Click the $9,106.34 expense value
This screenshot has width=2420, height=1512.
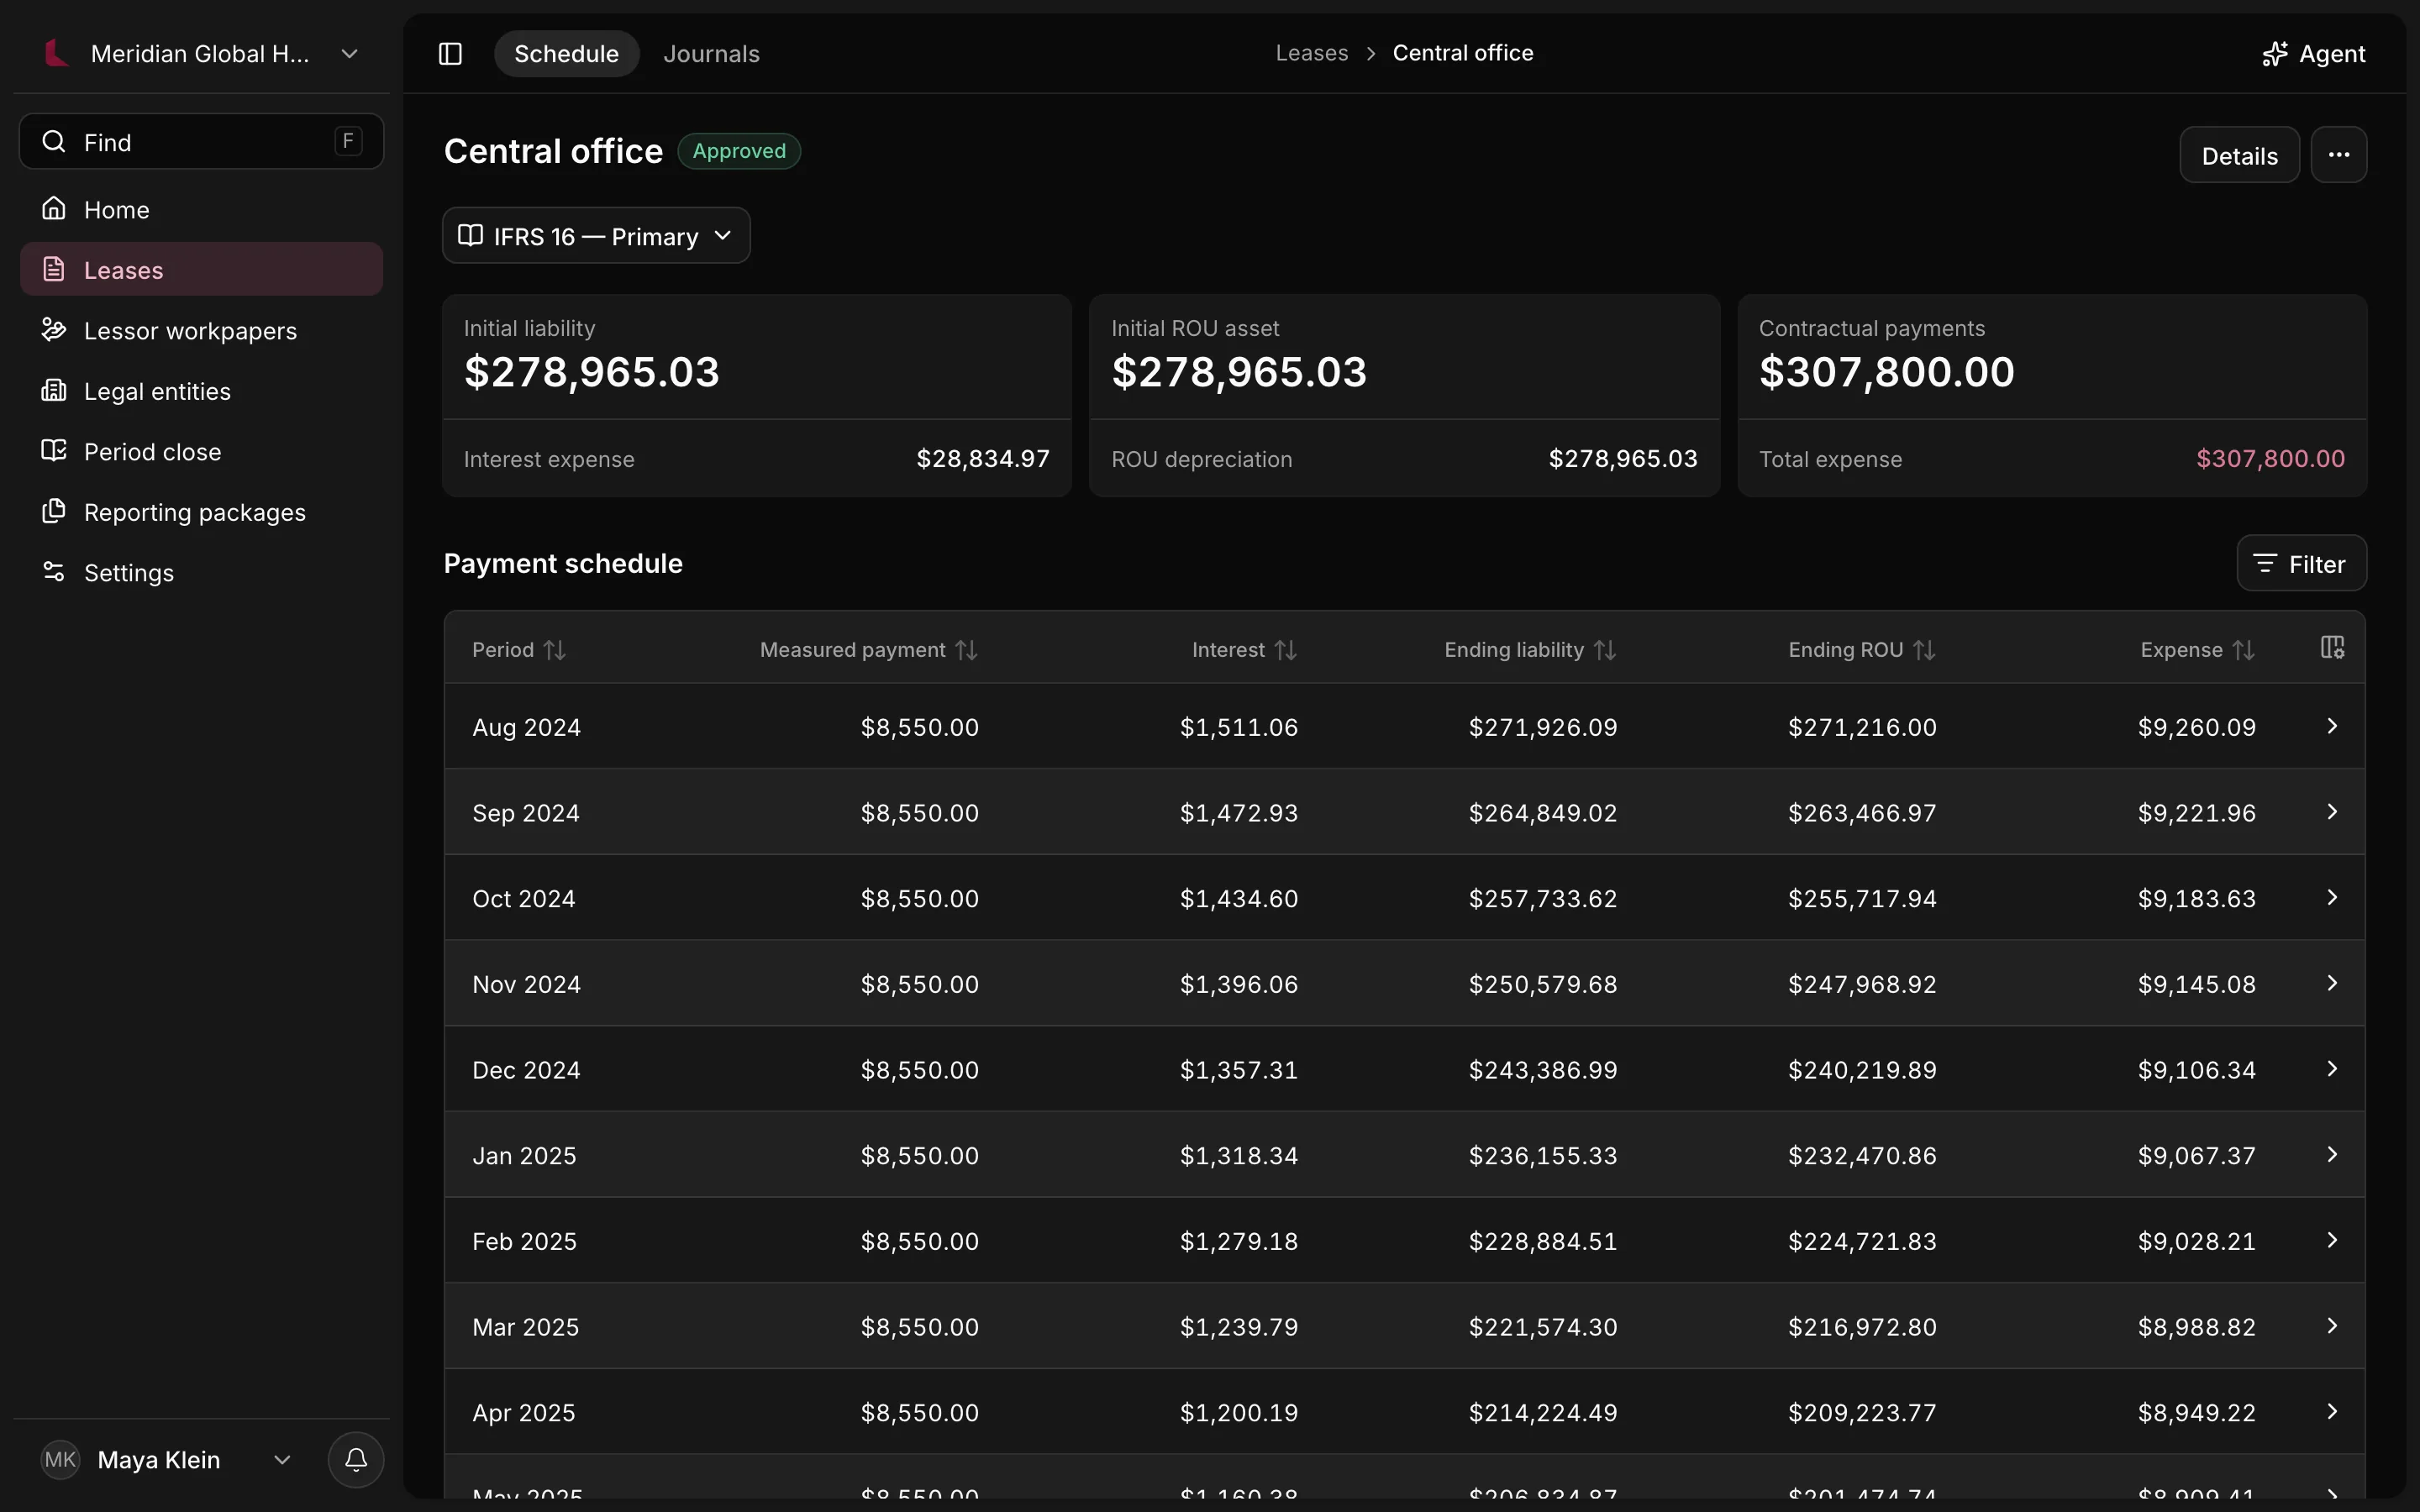click(x=2196, y=1069)
